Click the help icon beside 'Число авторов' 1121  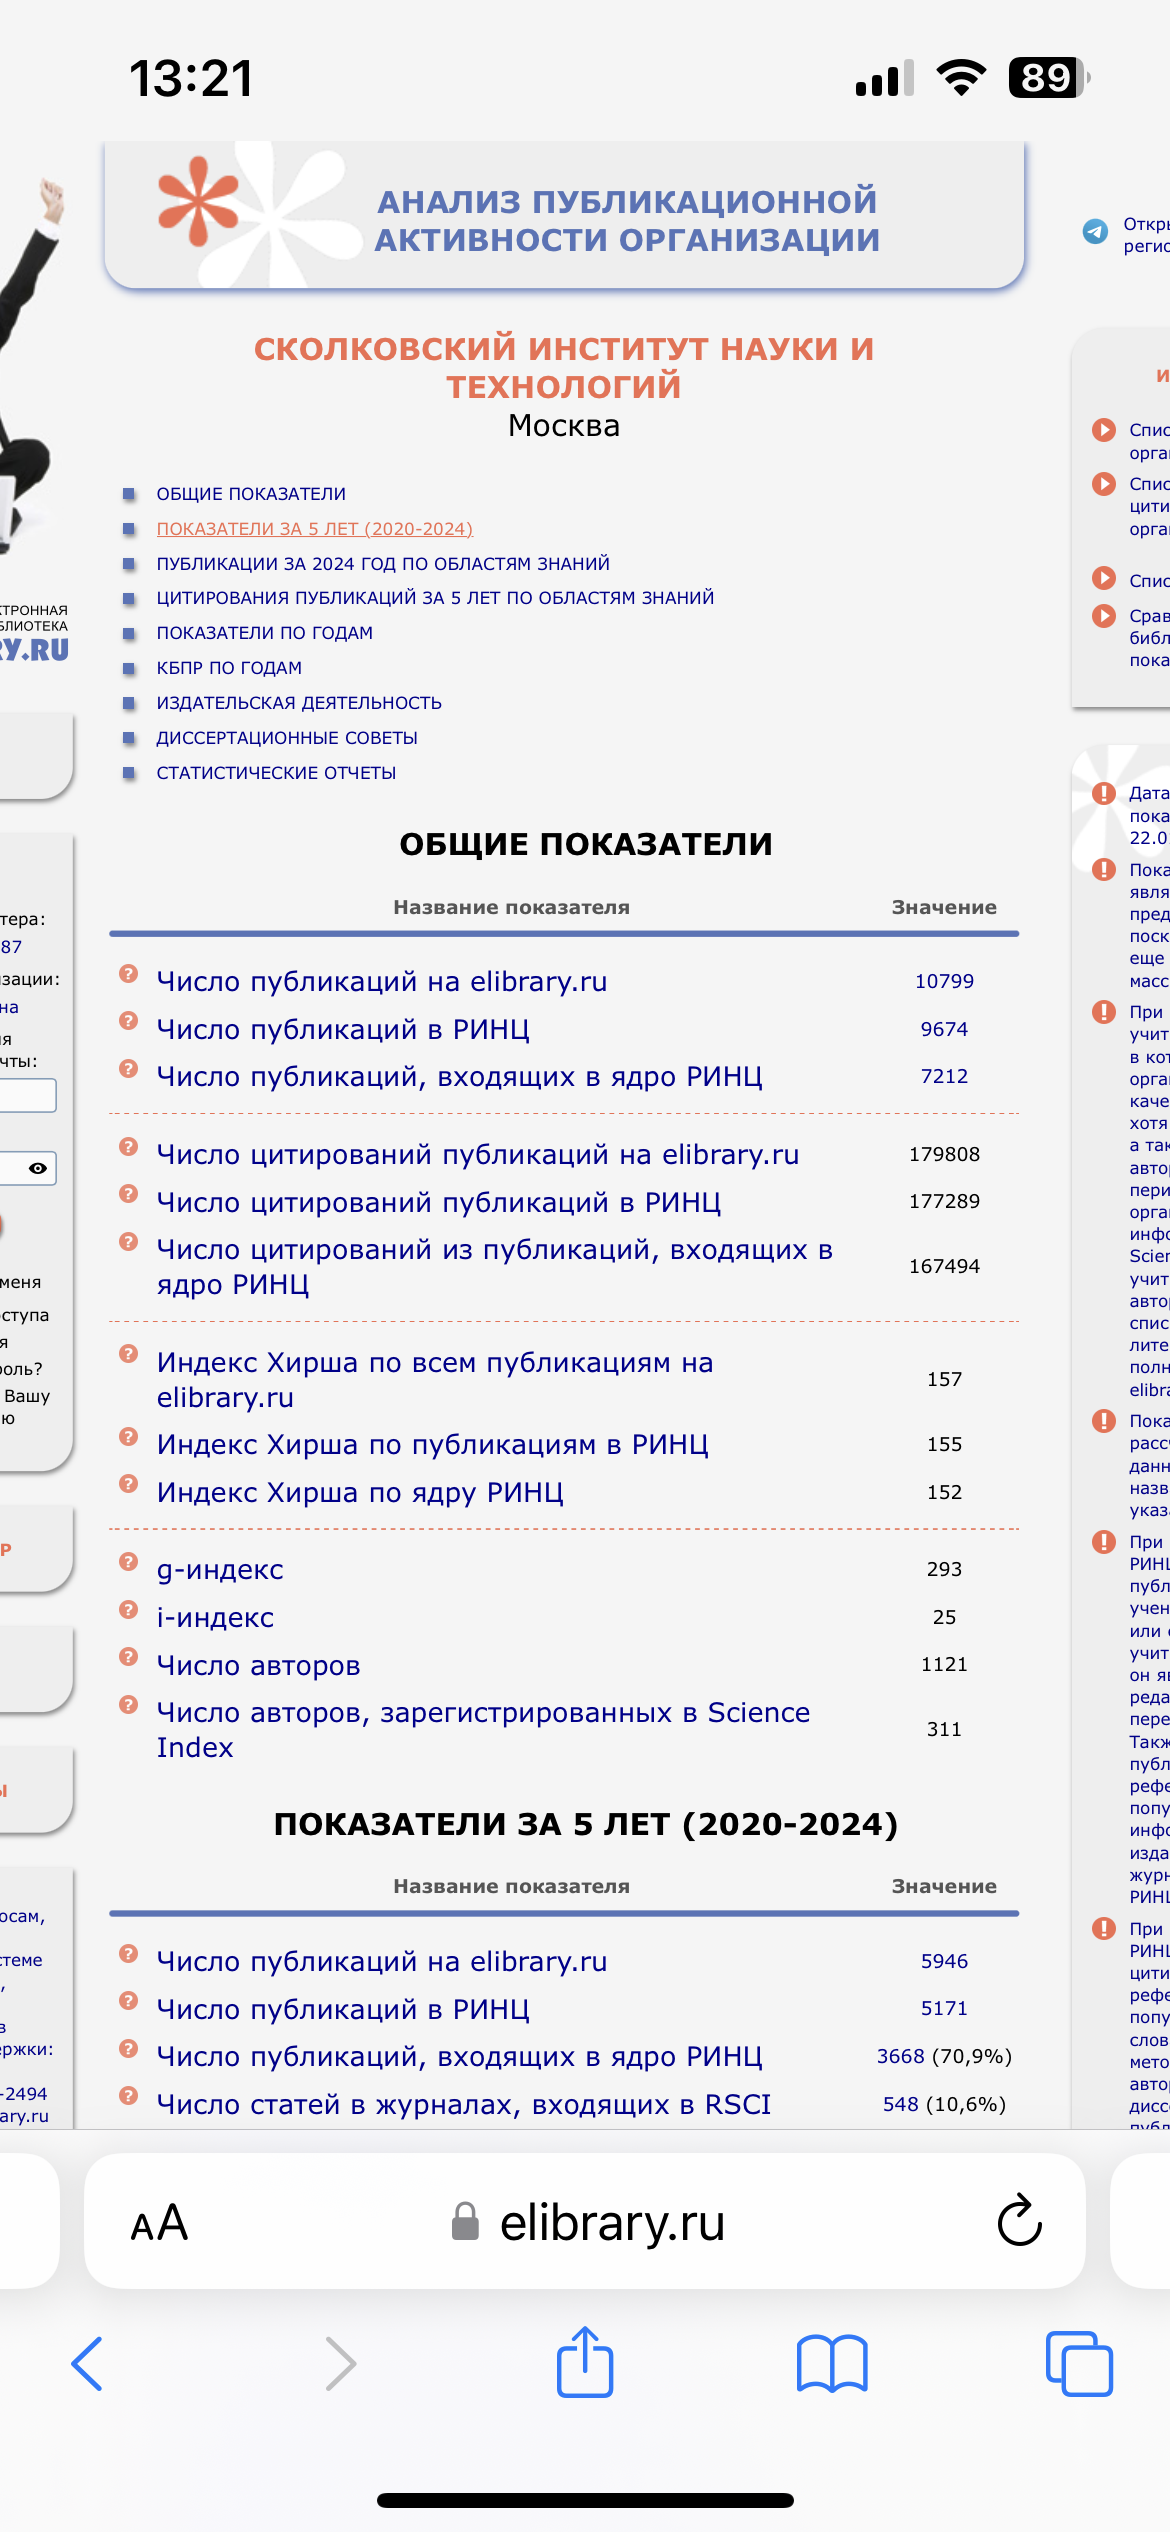[x=128, y=1656]
